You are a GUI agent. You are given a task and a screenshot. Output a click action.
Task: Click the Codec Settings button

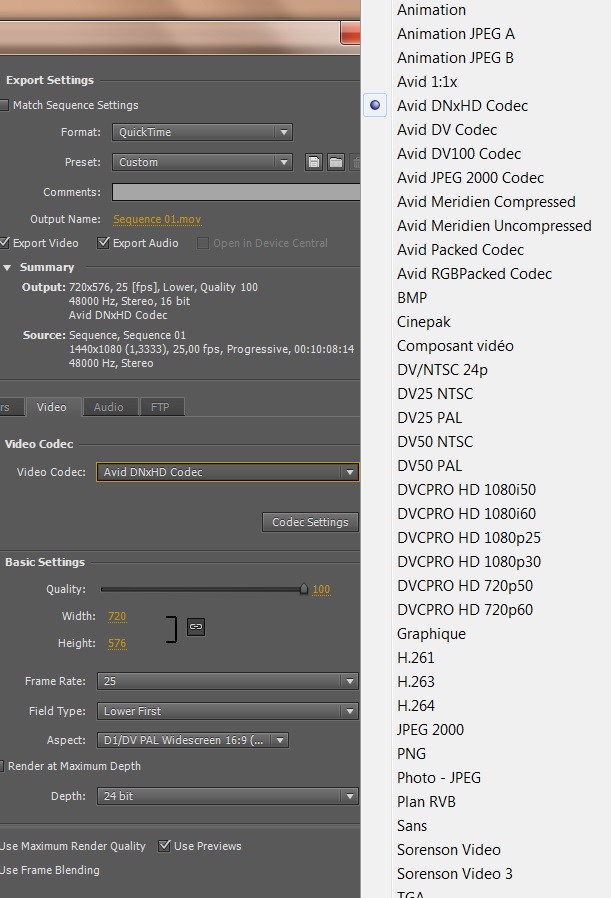[310, 522]
